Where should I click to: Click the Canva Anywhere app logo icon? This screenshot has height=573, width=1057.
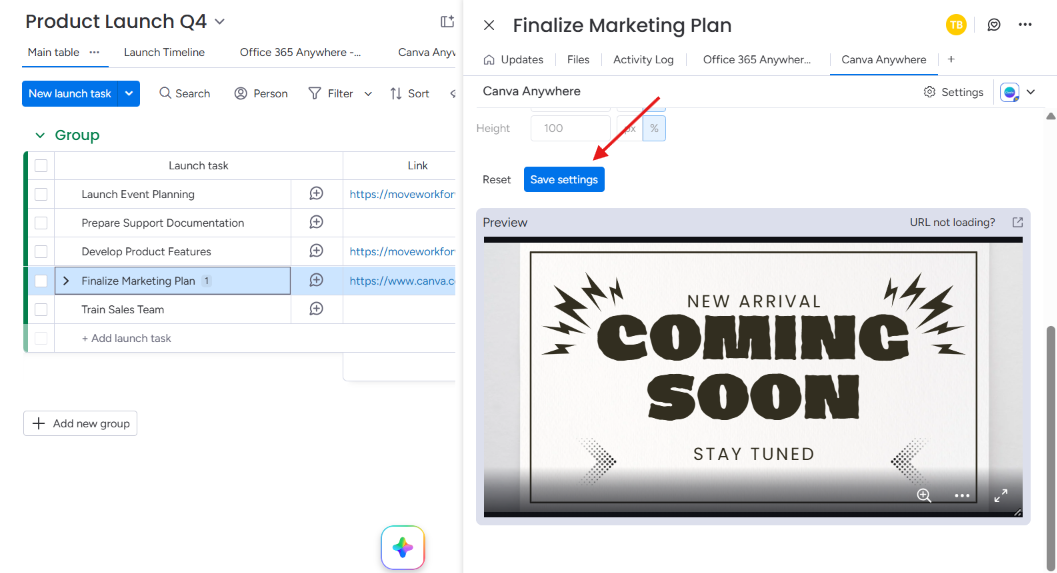click(x=1009, y=92)
